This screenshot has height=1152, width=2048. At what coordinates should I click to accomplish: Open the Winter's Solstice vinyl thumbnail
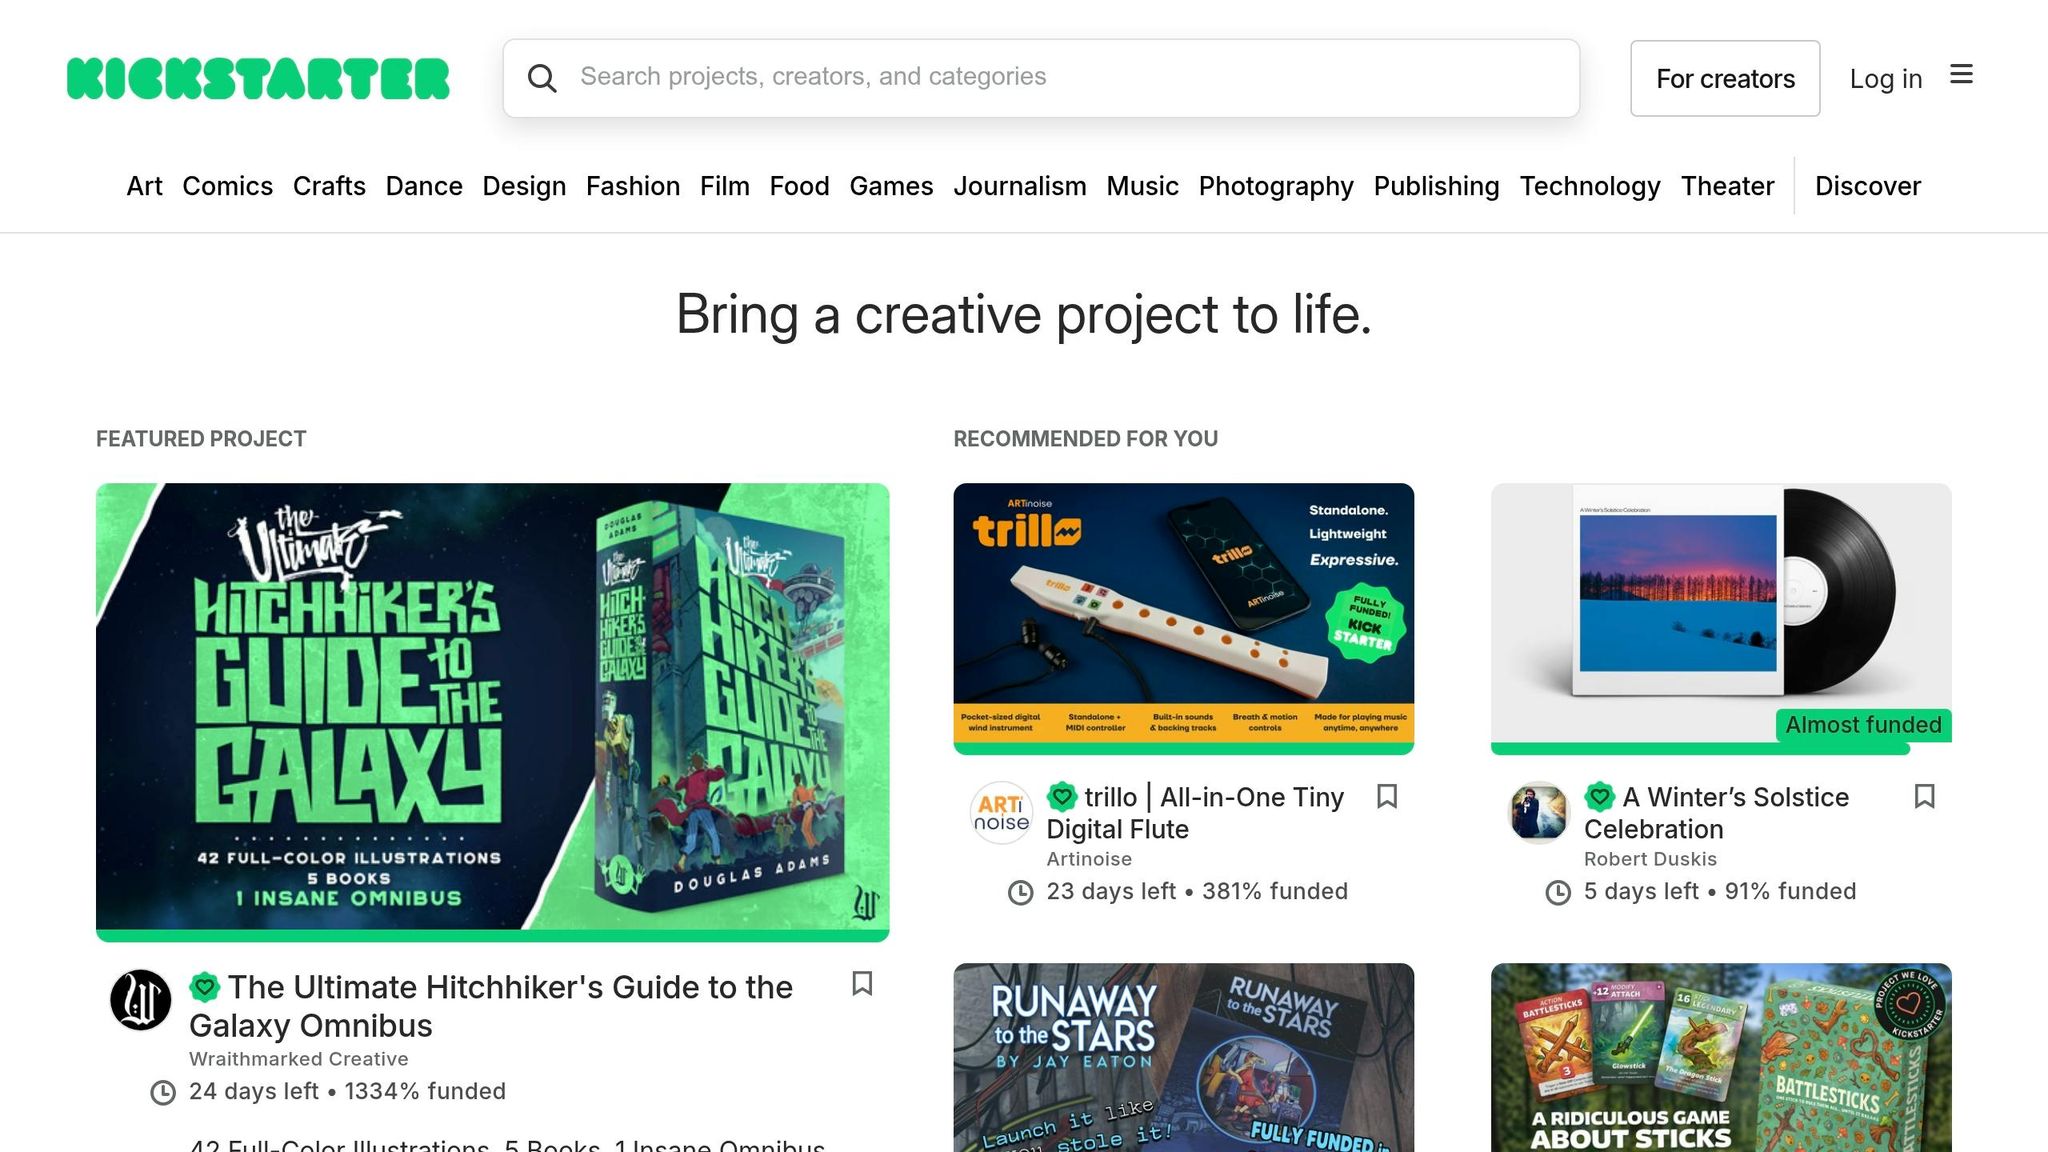point(1720,613)
